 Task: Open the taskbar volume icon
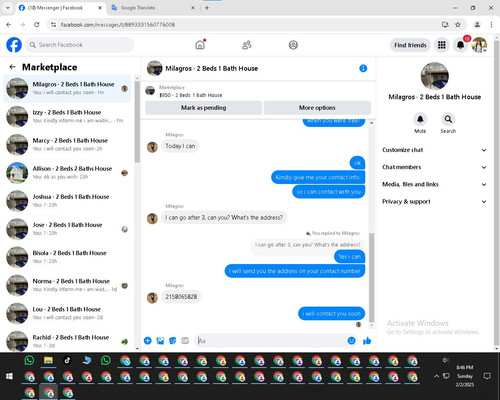click(445, 360)
